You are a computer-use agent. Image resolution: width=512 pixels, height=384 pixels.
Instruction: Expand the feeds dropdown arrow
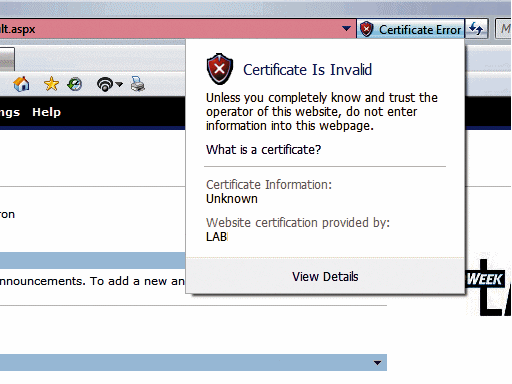point(119,85)
